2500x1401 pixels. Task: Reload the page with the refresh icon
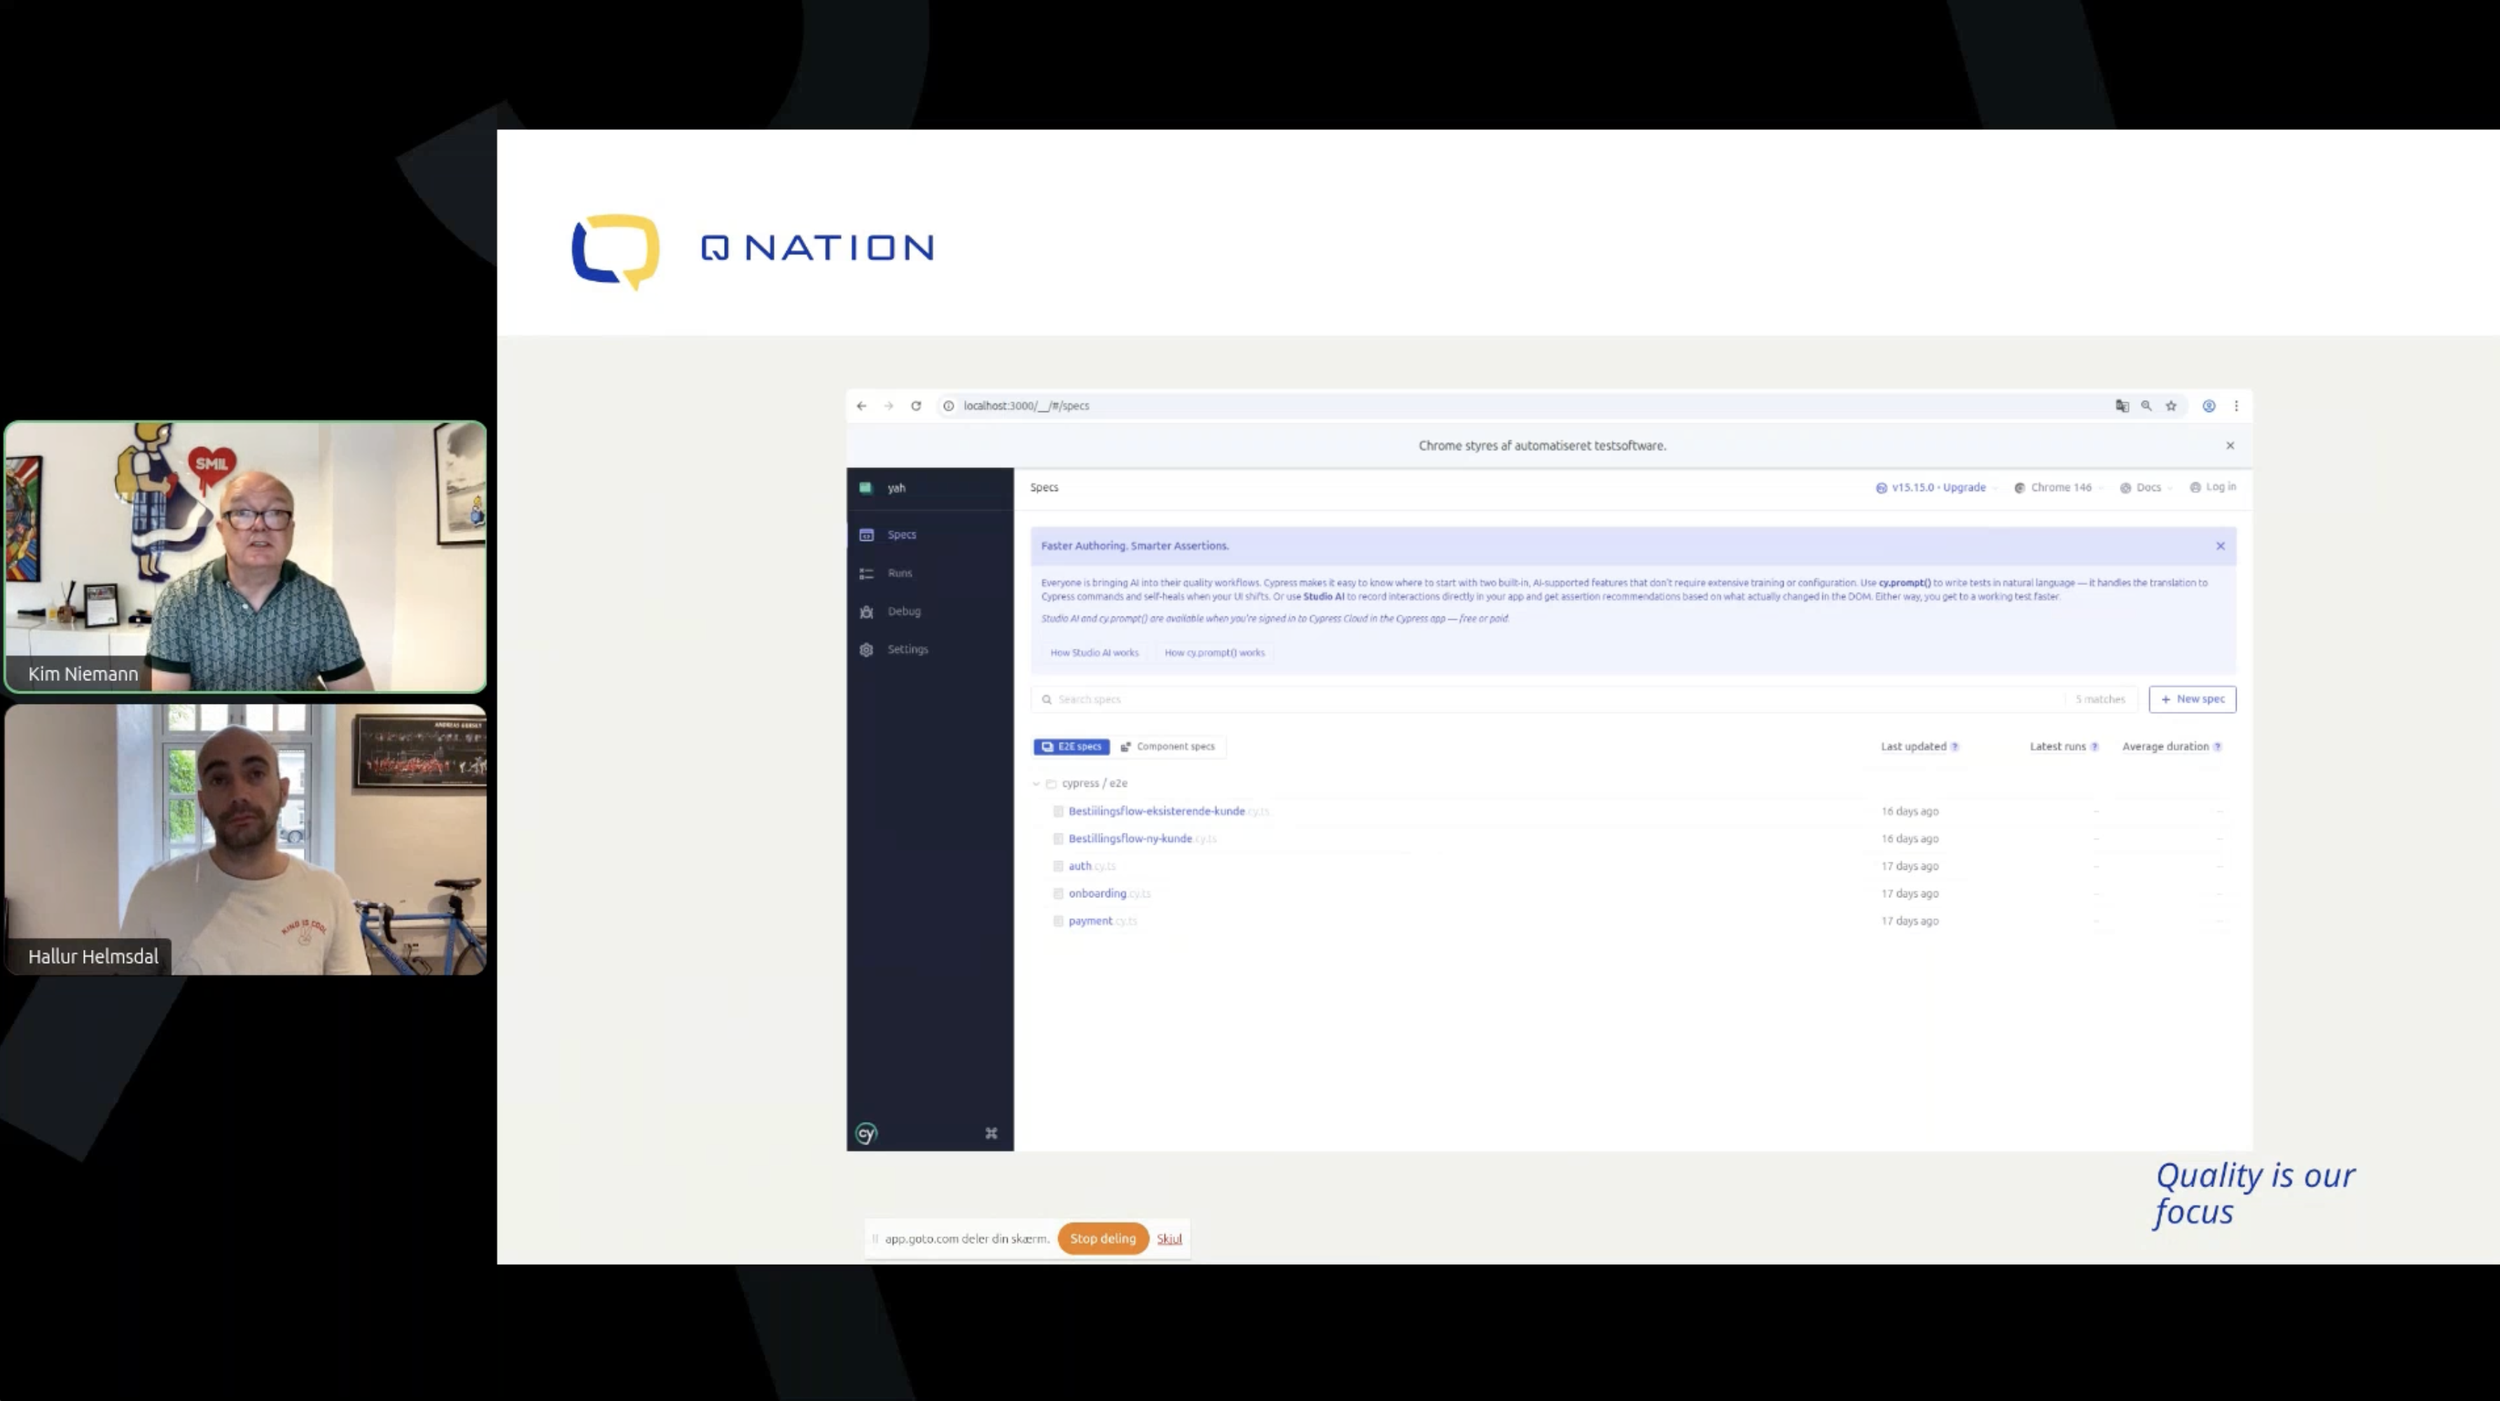point(916,406)
